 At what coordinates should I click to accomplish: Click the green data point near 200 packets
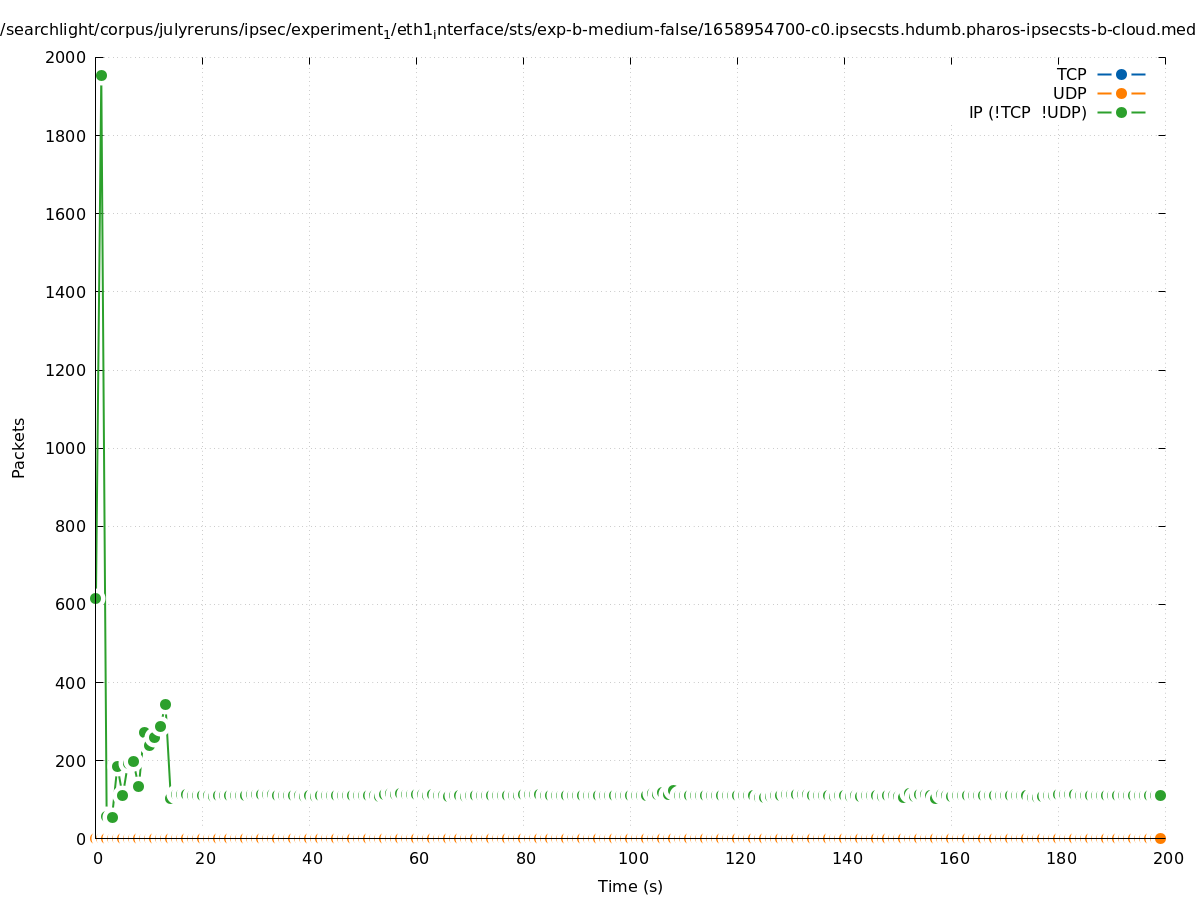coord(133,761)
